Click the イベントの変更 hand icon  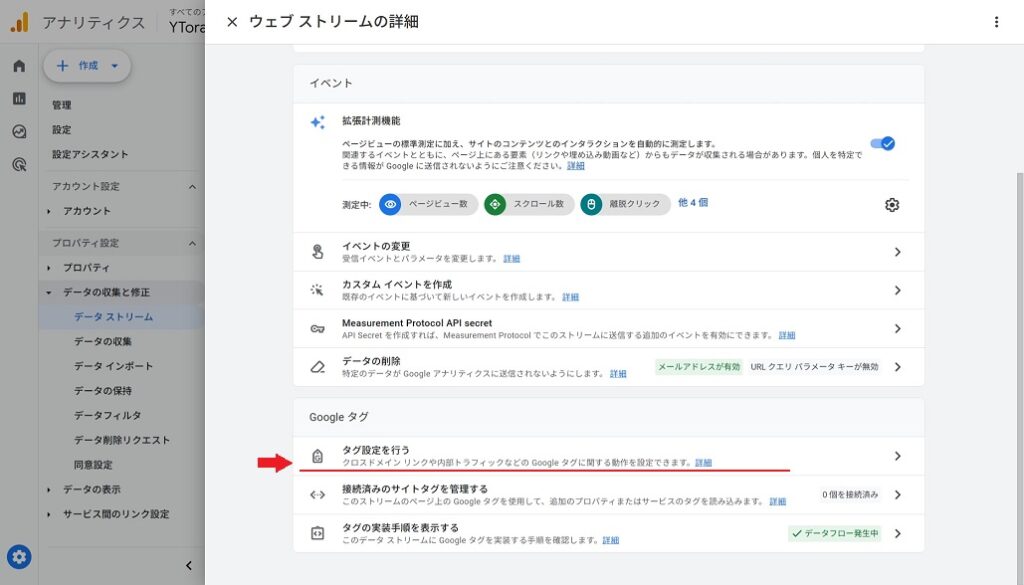coord(317,252)
